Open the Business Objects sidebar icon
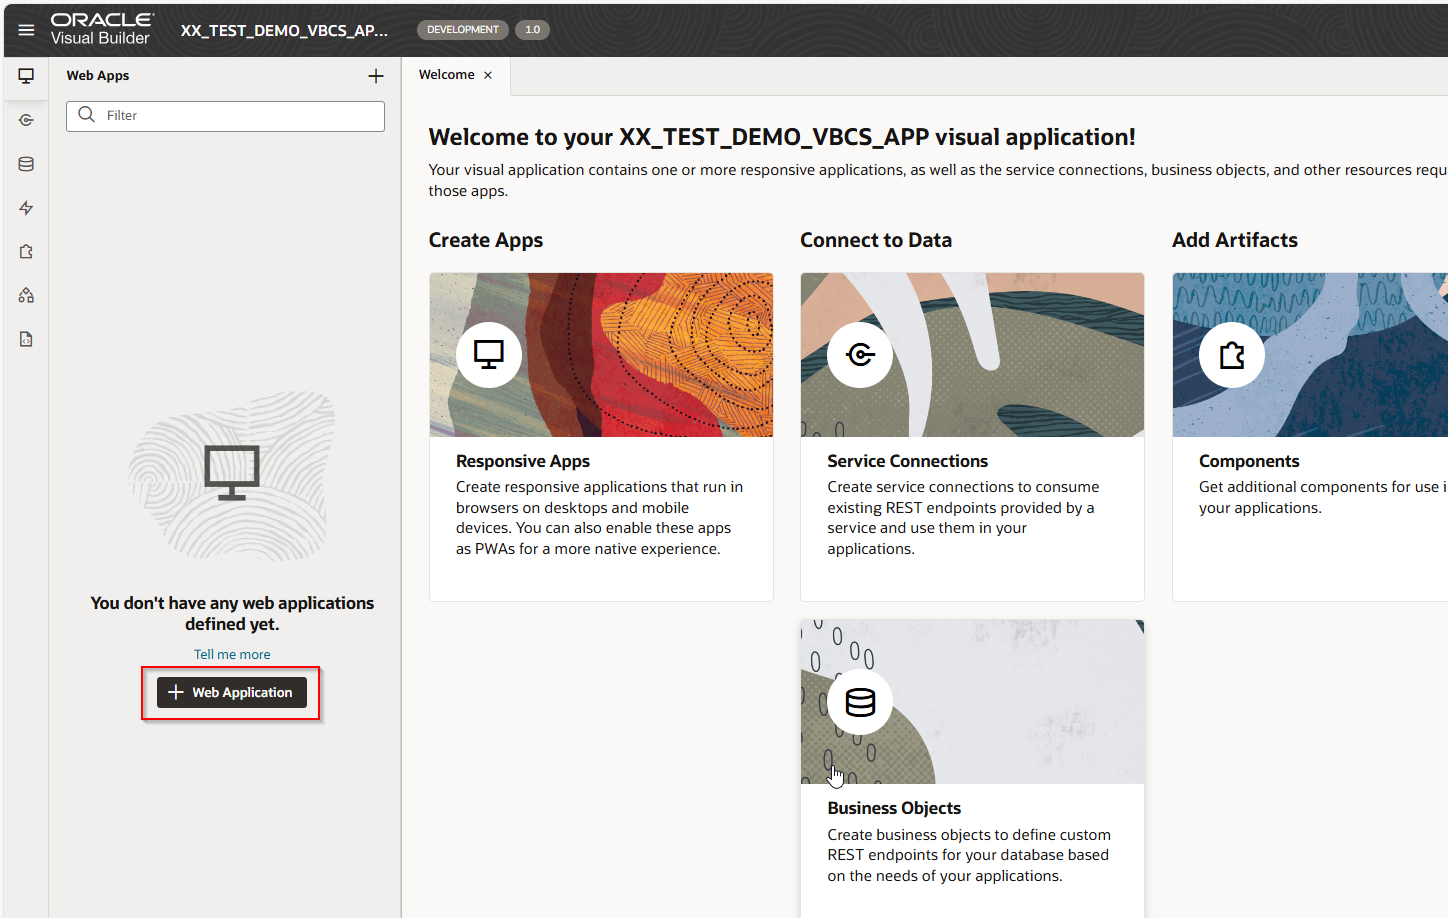Viewport: 1448px width, 918px height. coord(25,163)
